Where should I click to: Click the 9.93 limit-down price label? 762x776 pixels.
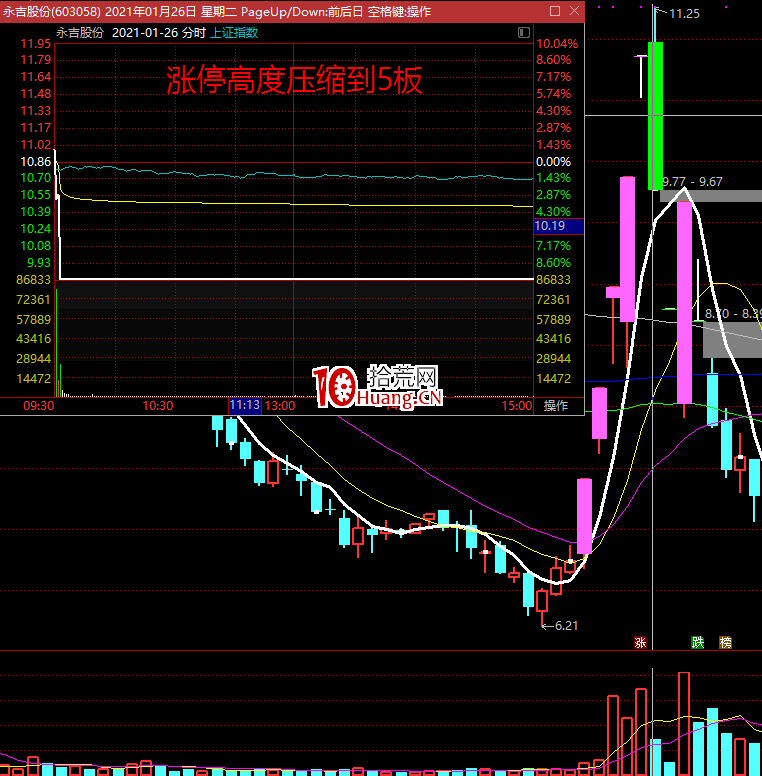click(39, 263)
